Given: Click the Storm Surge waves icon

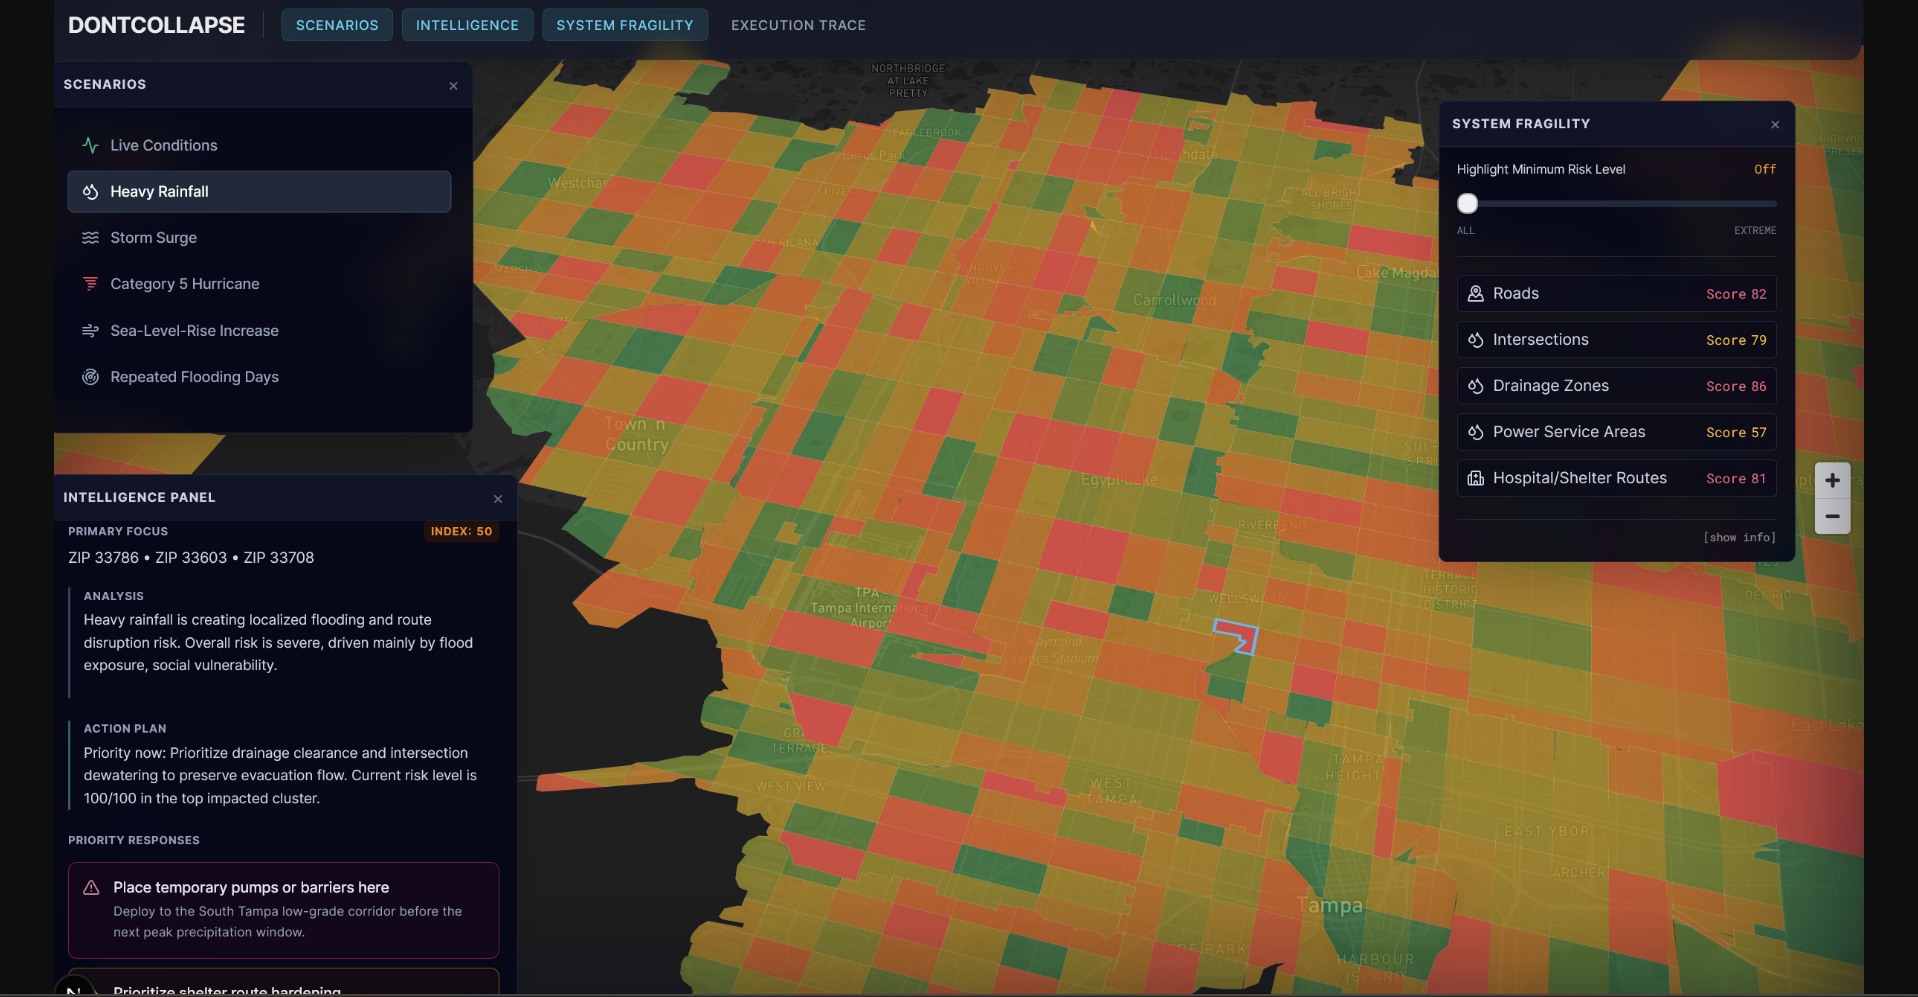Looking at the screenshot, I should [90, 238].
